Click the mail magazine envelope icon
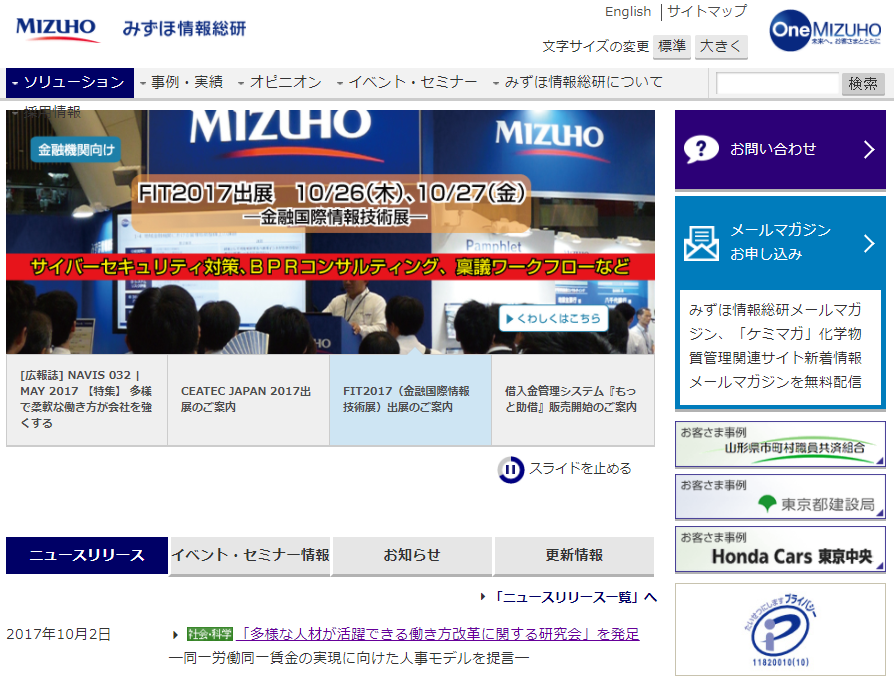The width and height of the screenshot is (894, 680). [701, 243]
